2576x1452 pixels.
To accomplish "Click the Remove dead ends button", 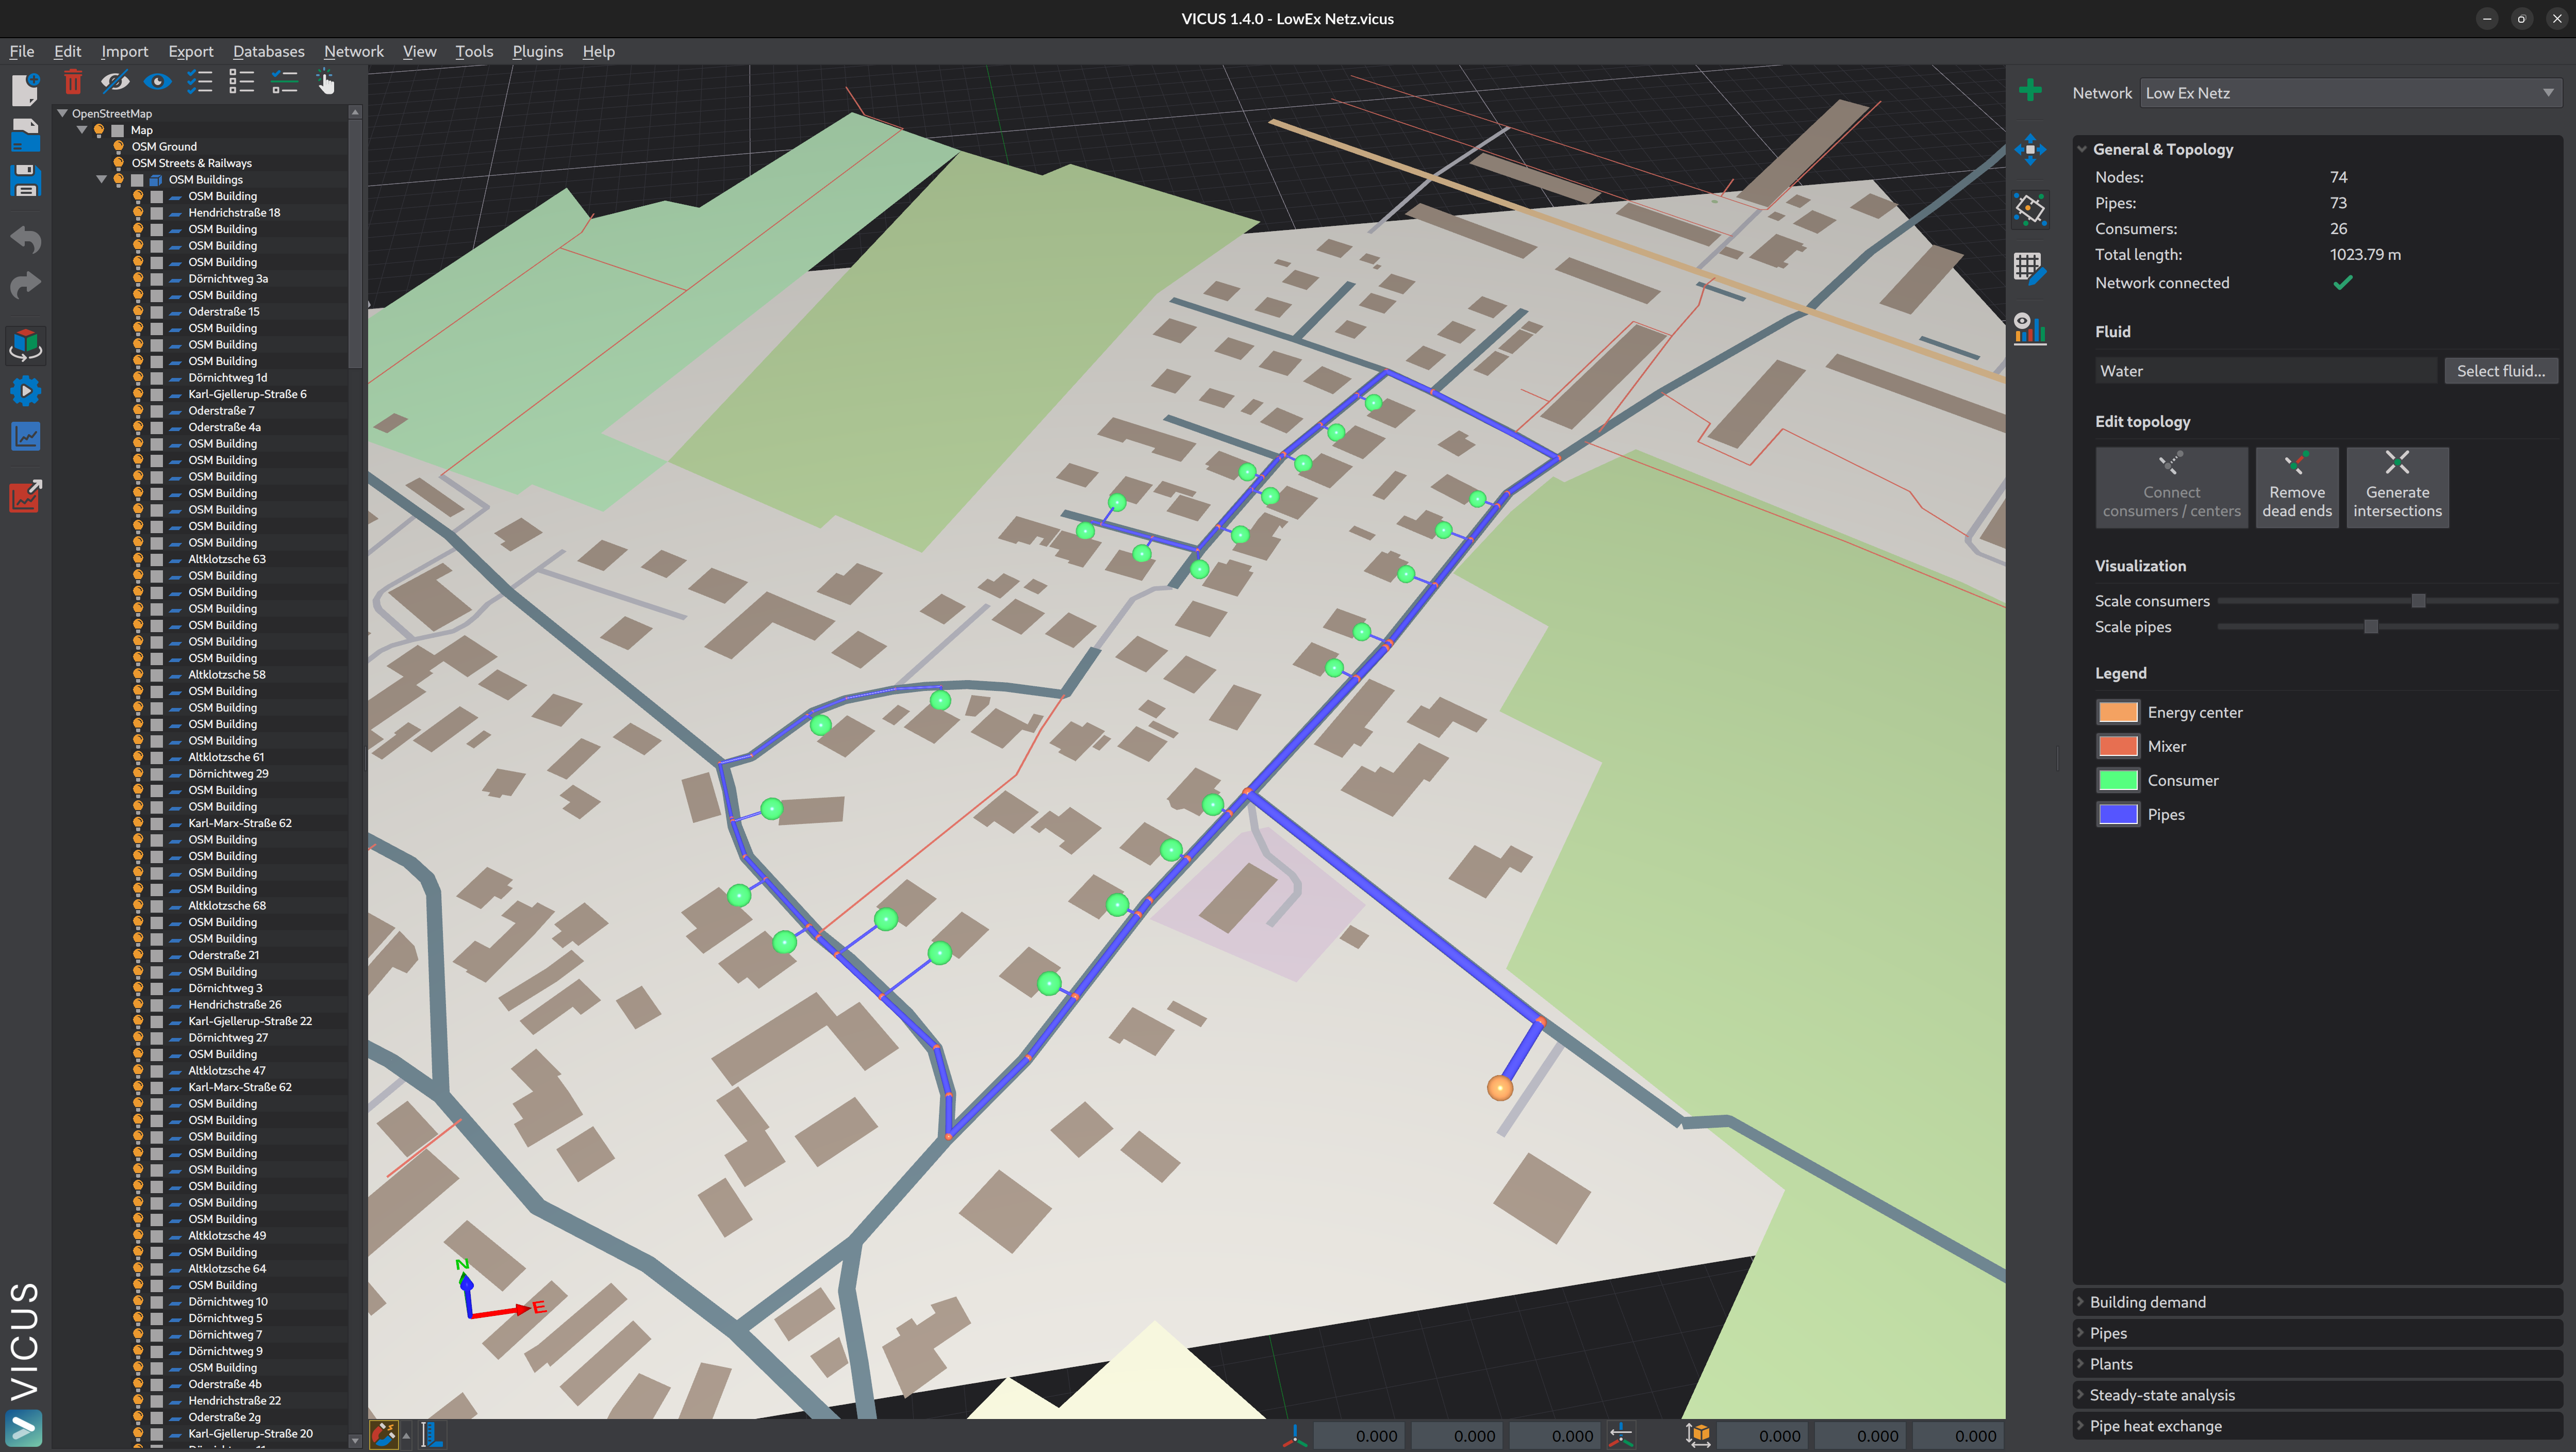I will 2296,487.
